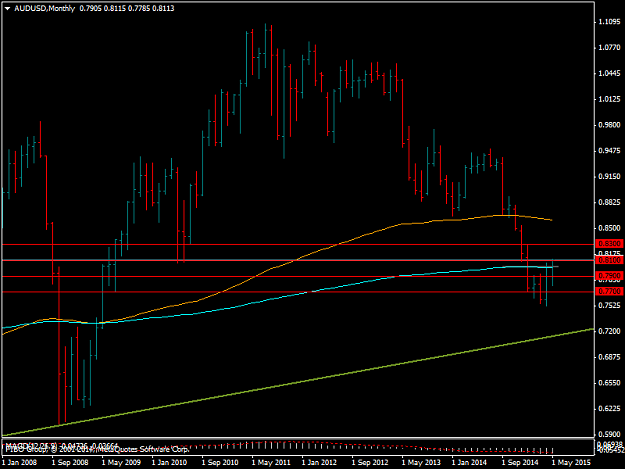Click the 0.8825 price scale label

click(609, 202)
